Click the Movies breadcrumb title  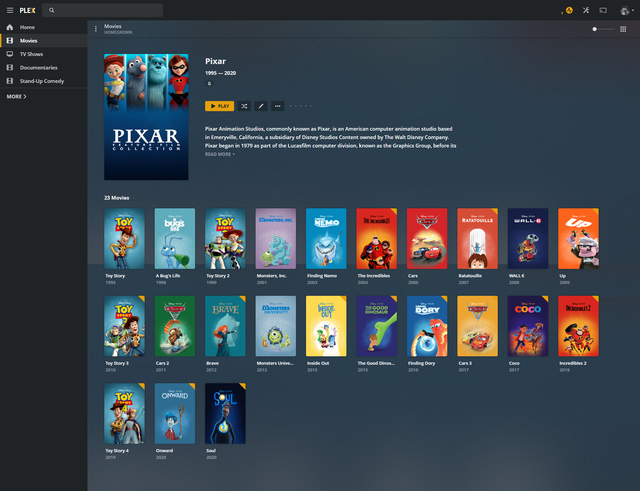(x=113, y=26)
